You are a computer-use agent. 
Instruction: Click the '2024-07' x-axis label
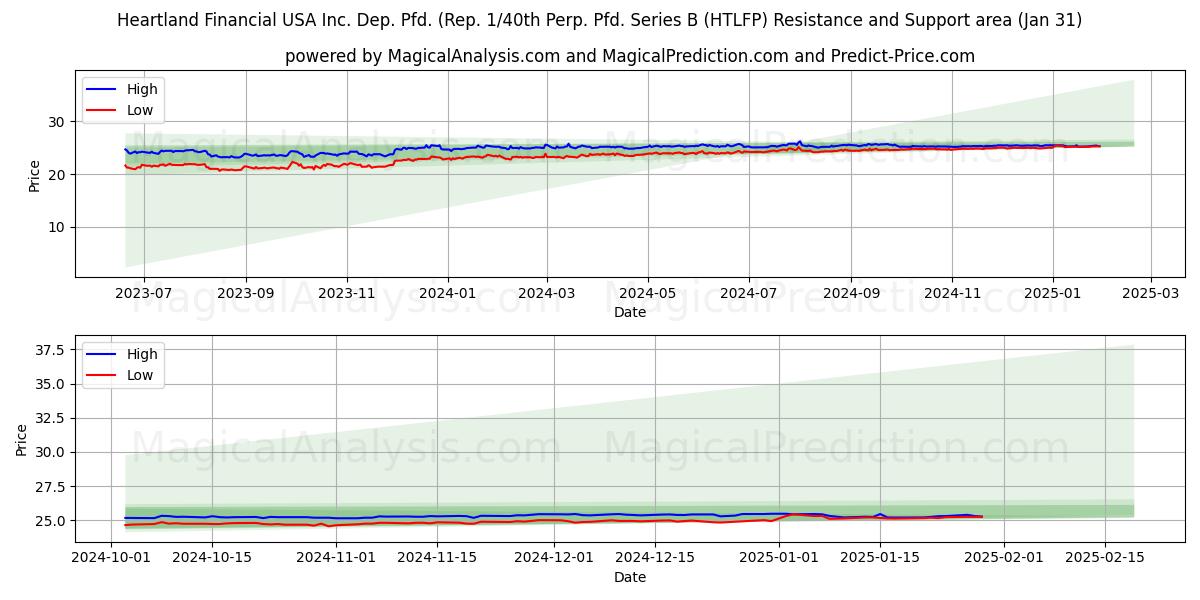pyautogui.click(x=749, y=295)
